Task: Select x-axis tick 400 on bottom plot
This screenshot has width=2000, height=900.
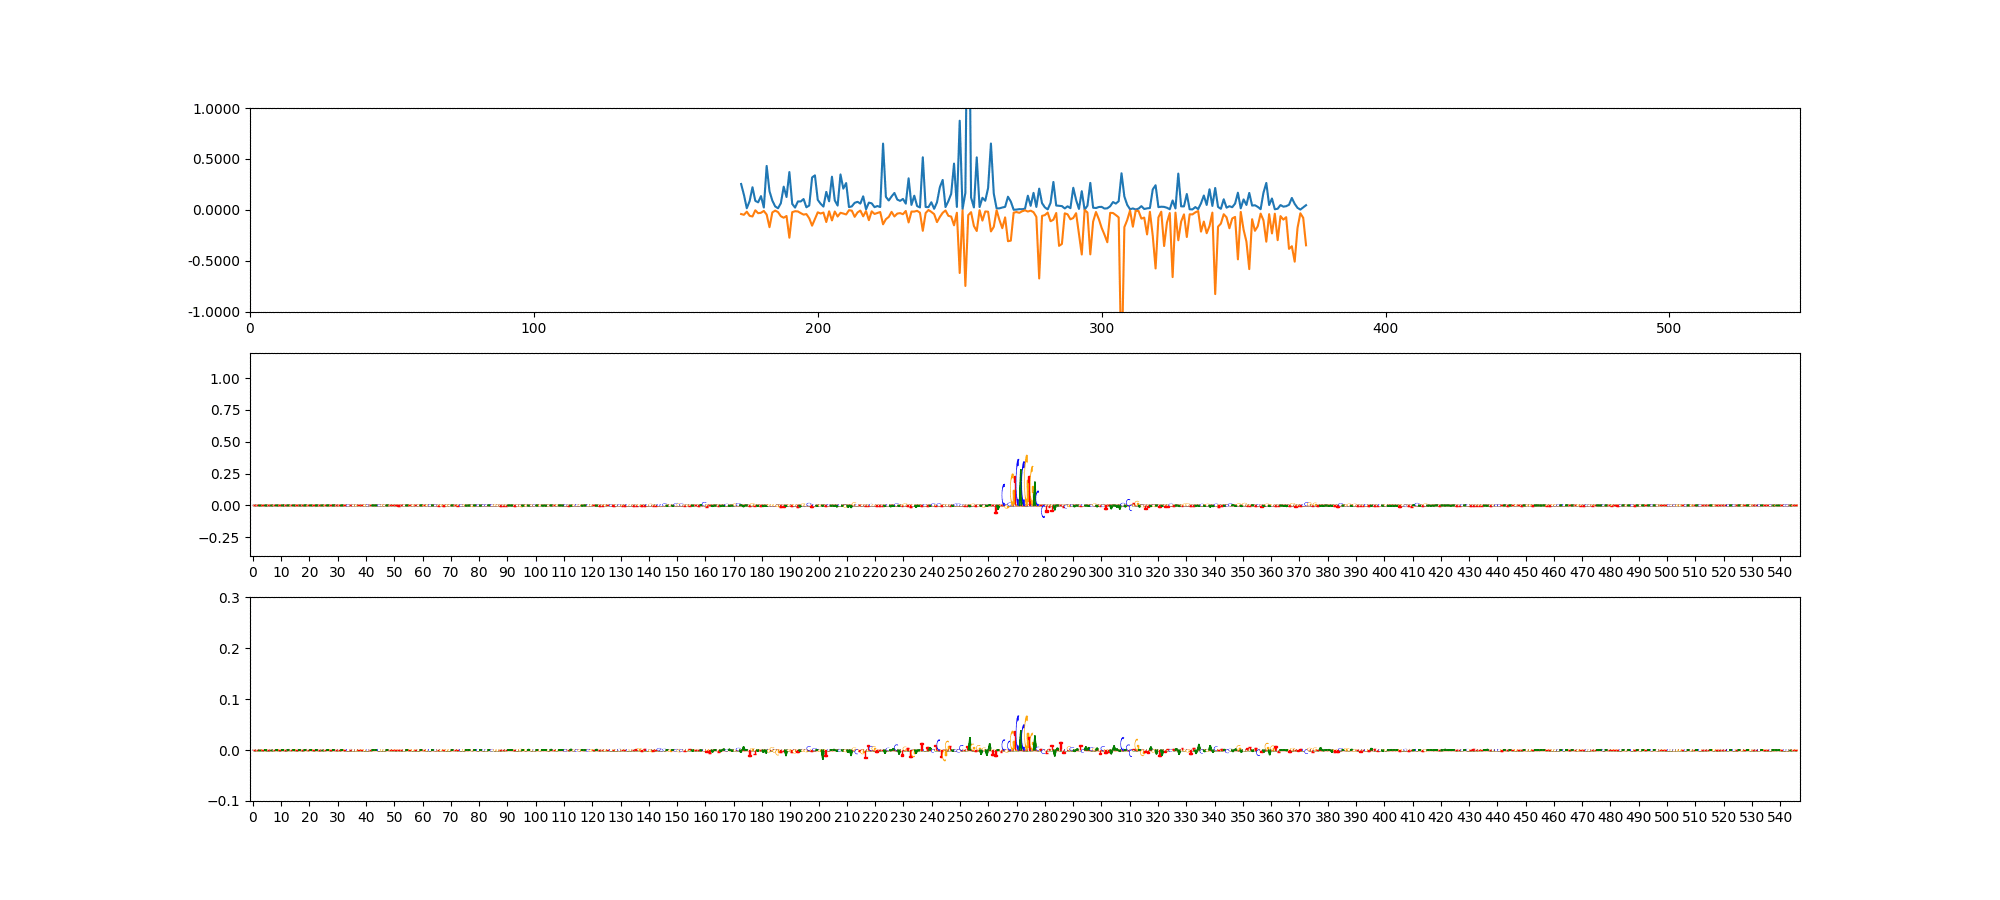Action: [x=1384, y=817]
